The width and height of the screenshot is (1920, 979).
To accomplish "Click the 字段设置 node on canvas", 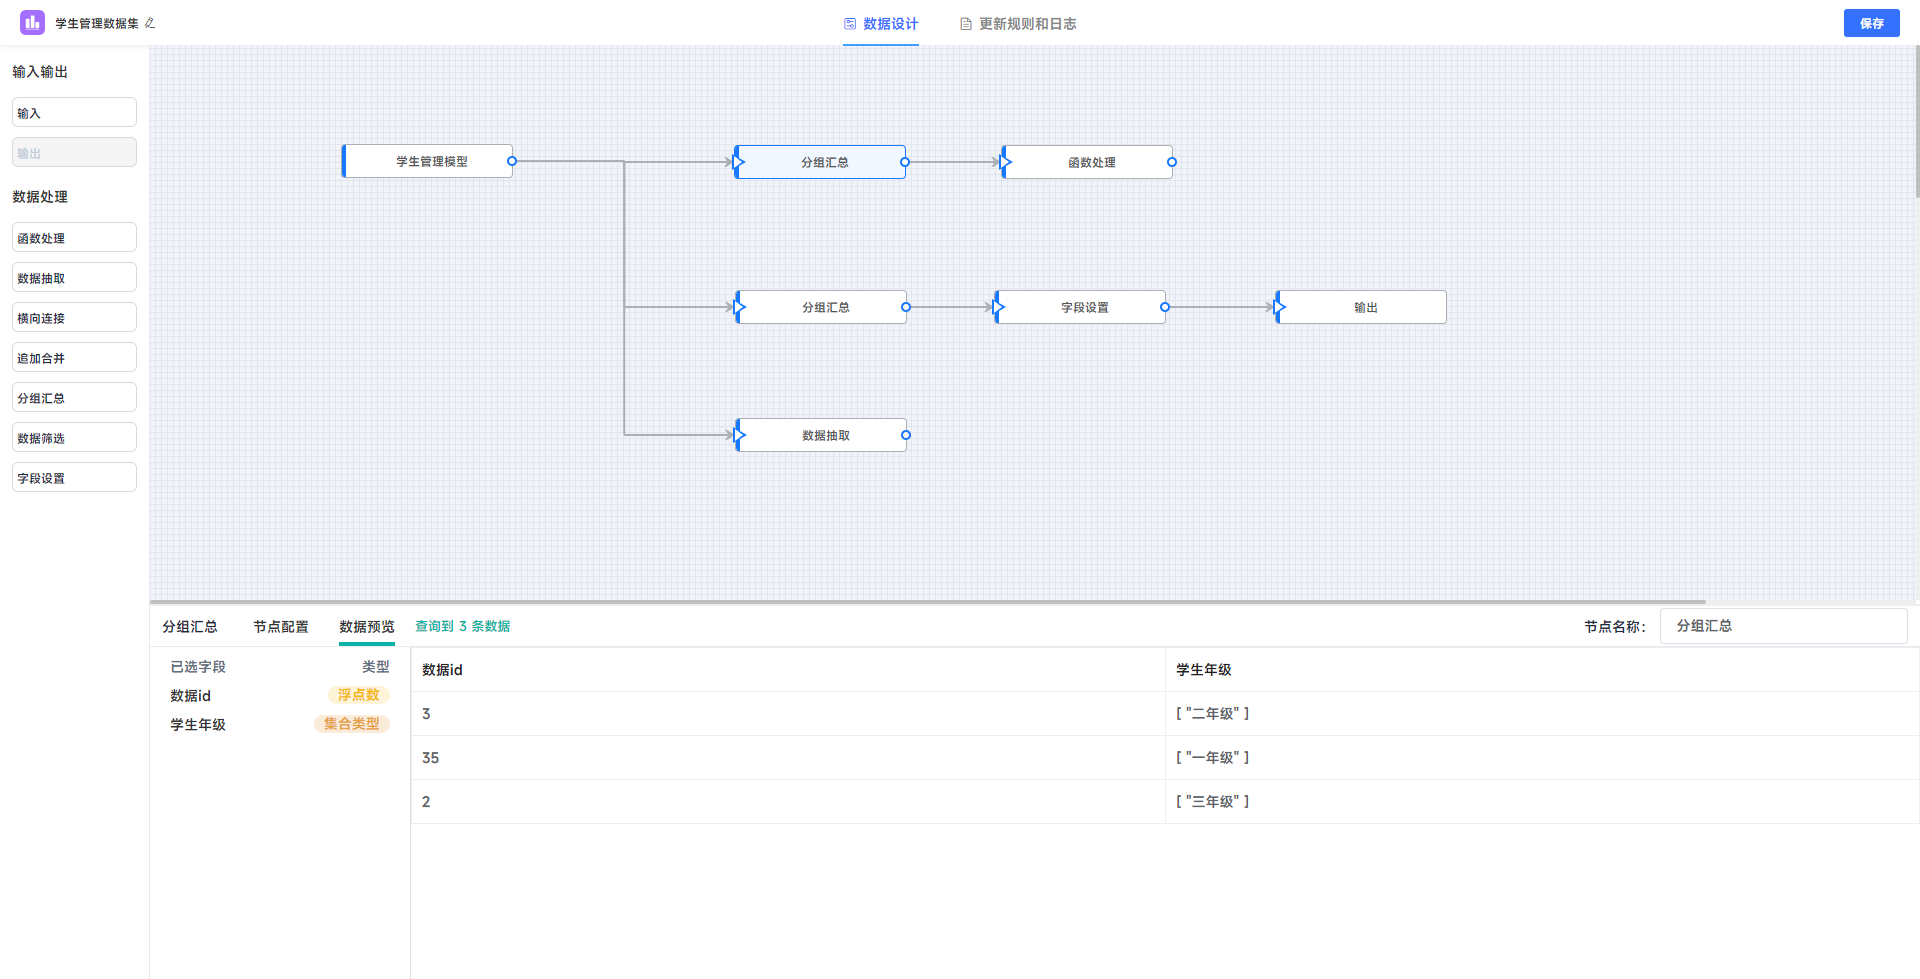I will click(x=1084, y=307).
